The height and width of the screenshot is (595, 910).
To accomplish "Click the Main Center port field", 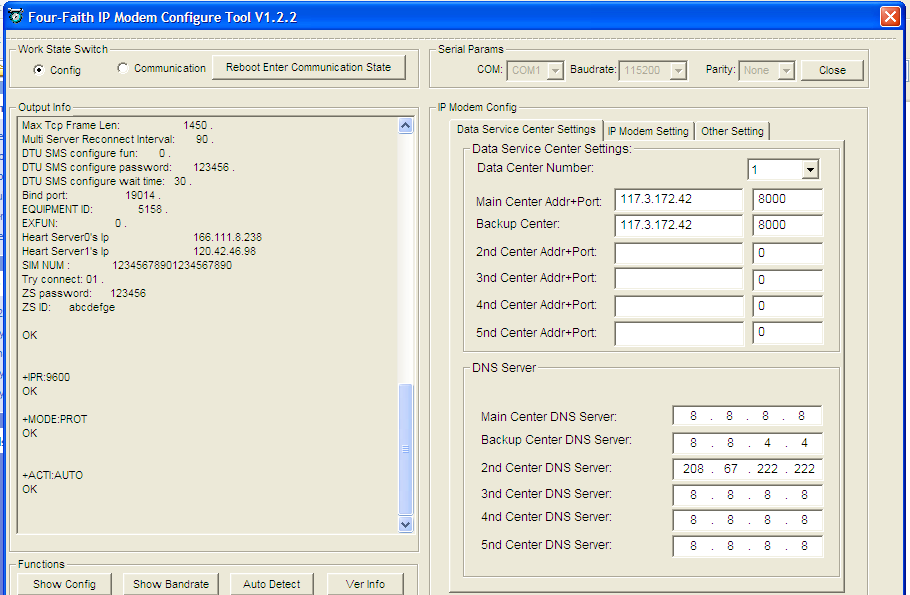I will tap(788, 199).
